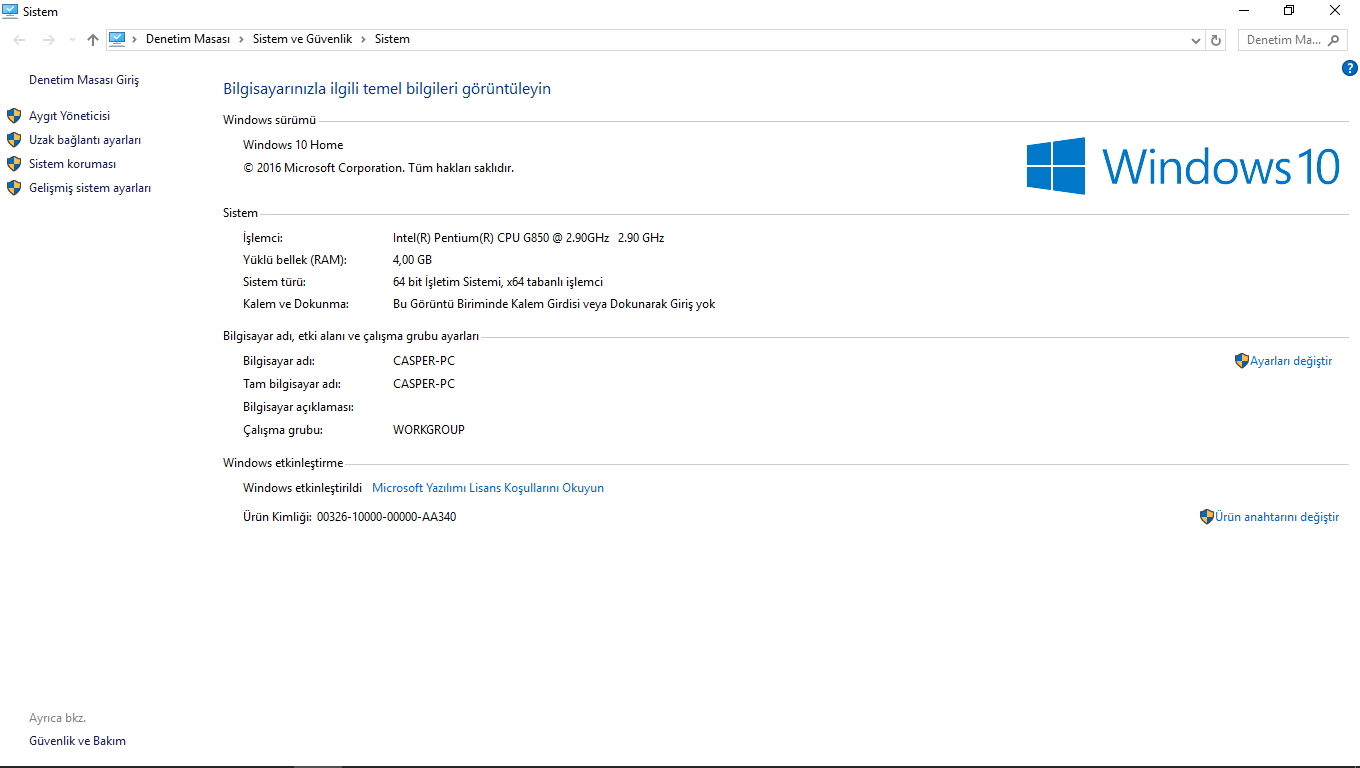Viewport: 1360px width, 768px height.
Task: Click the page heading Bilgisayarınızla ilgili temel bilgileri
Action: point(386,89)
